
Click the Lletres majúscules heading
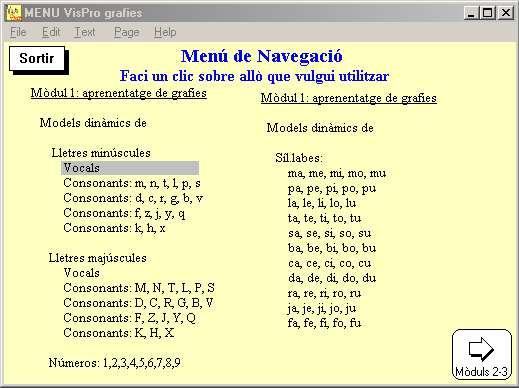[98, 258]
